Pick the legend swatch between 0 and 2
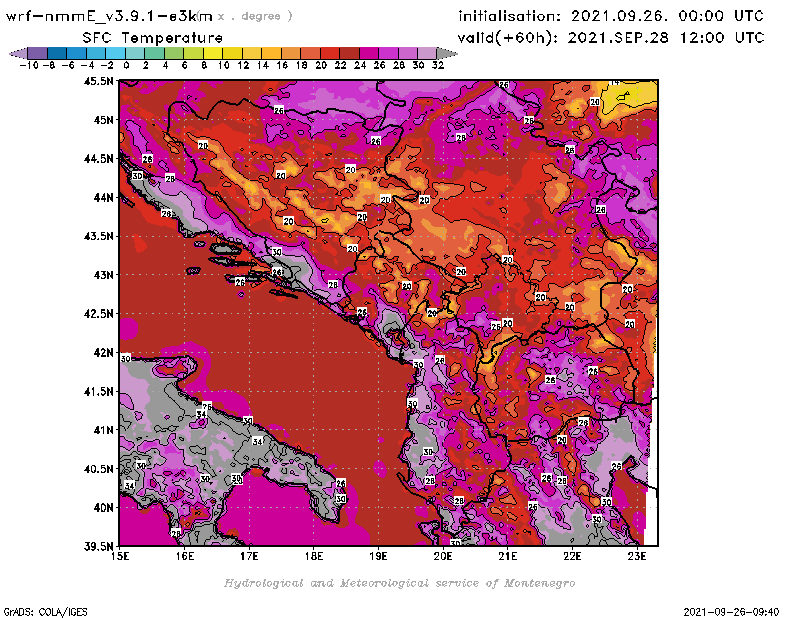This screenshot has width=800, height=618. tap(135, 53)
